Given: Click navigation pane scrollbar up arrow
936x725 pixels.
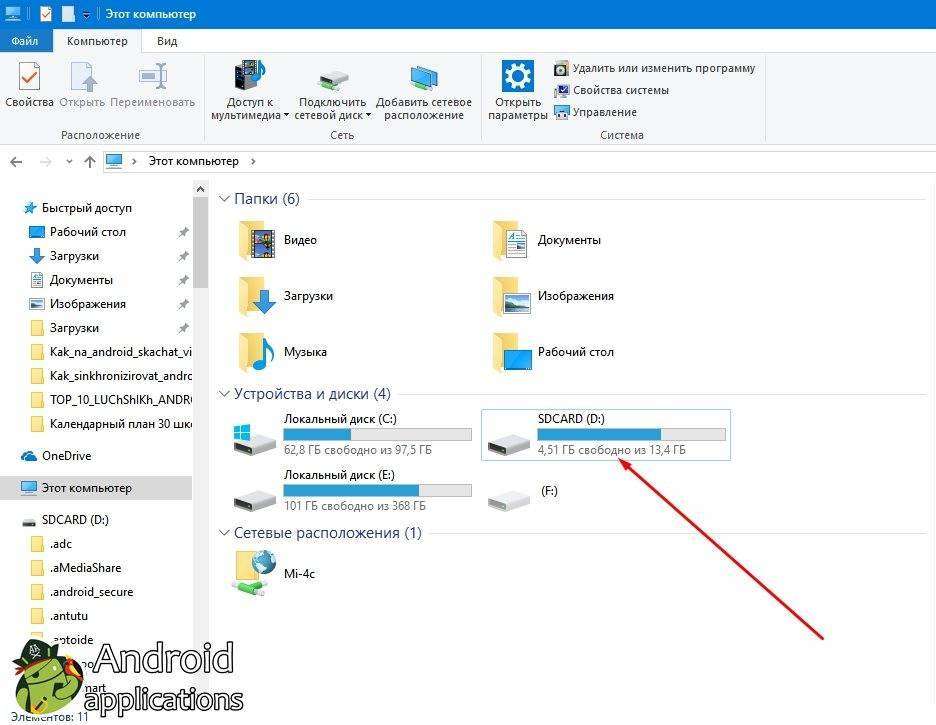Looking at the screenshot, I should click(x=201, y=189).
